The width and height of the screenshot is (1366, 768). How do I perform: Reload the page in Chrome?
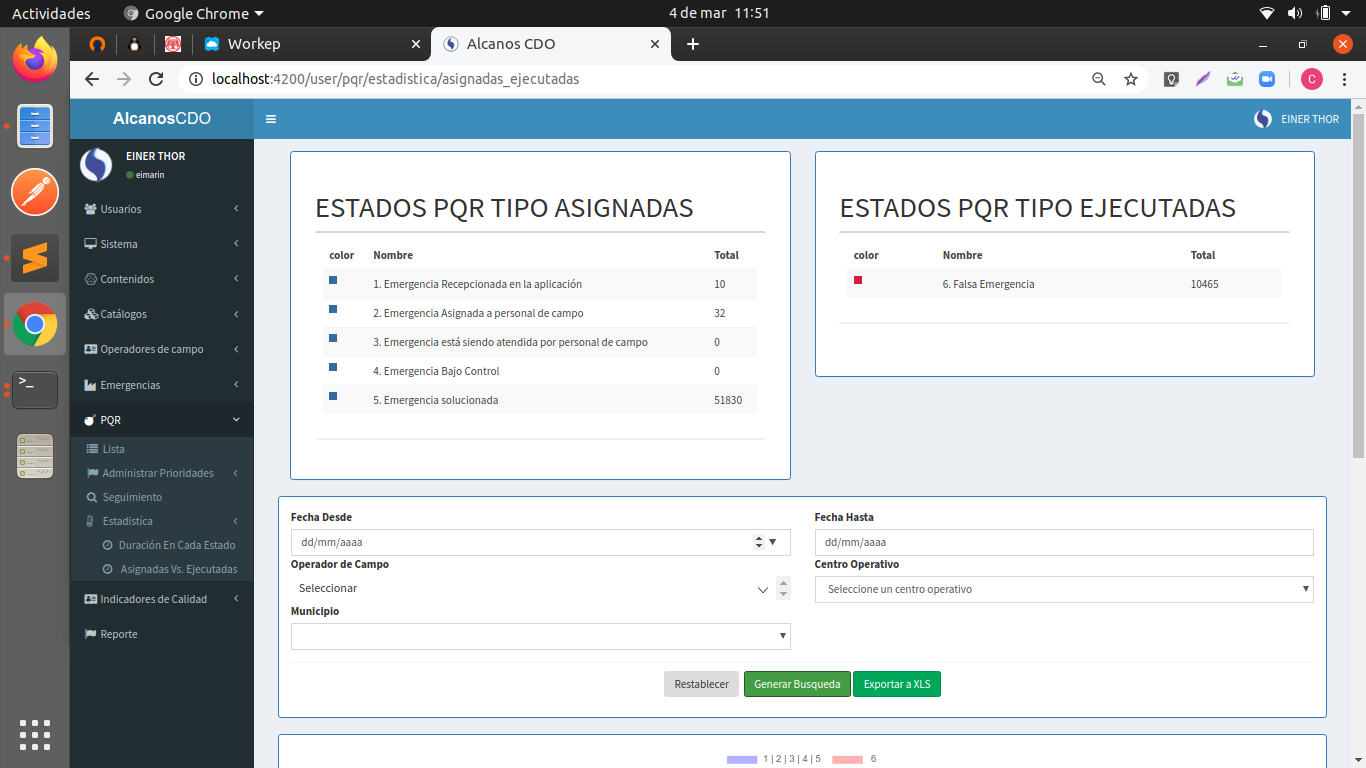coord(156,79)
